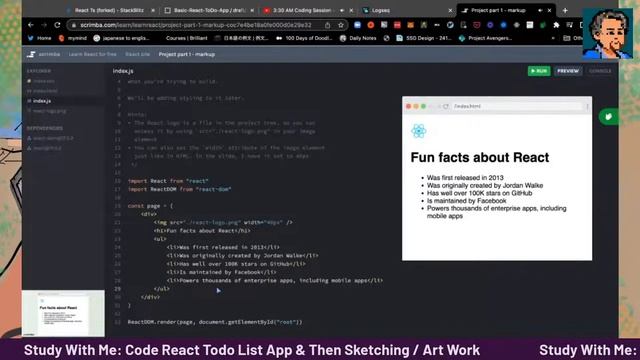Click Project part 1 - markup breadcrumb
Image resolution: width=640 pixels, height=360 pixels.
187,54
